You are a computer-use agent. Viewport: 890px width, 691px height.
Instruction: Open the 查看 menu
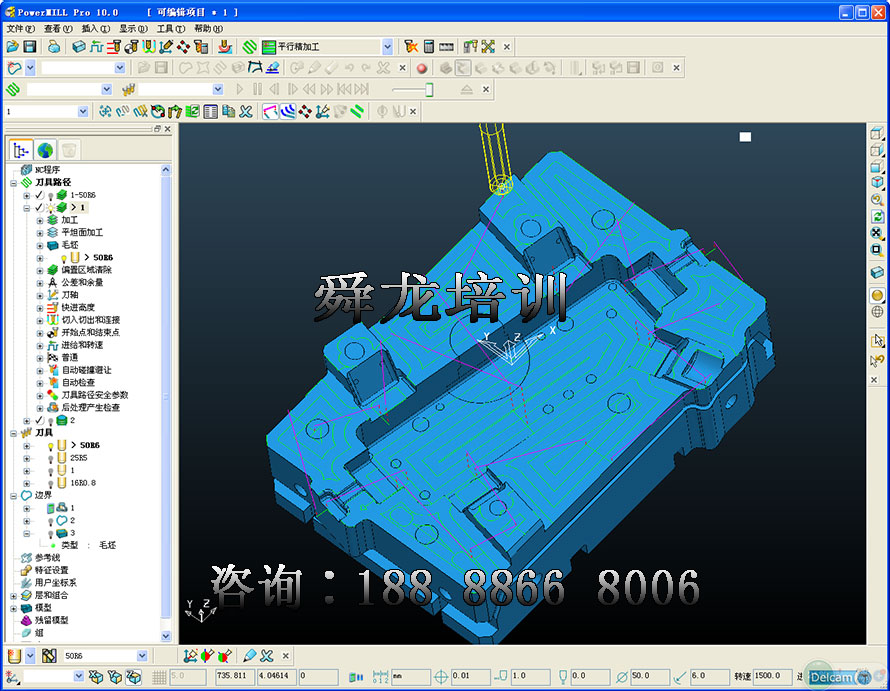[58, 28]
